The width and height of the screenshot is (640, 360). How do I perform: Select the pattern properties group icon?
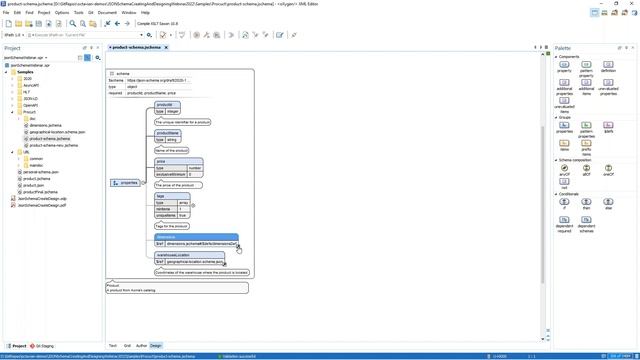(586, 130)
